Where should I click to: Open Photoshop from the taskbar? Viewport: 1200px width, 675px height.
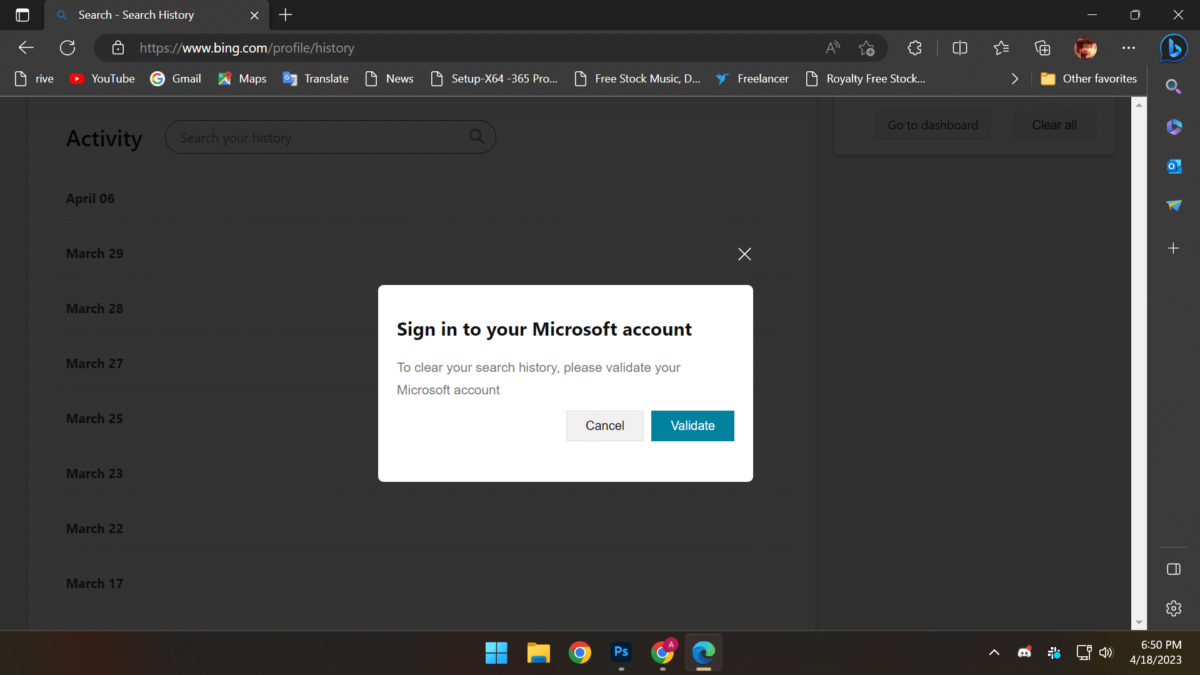tap(621, 653)
